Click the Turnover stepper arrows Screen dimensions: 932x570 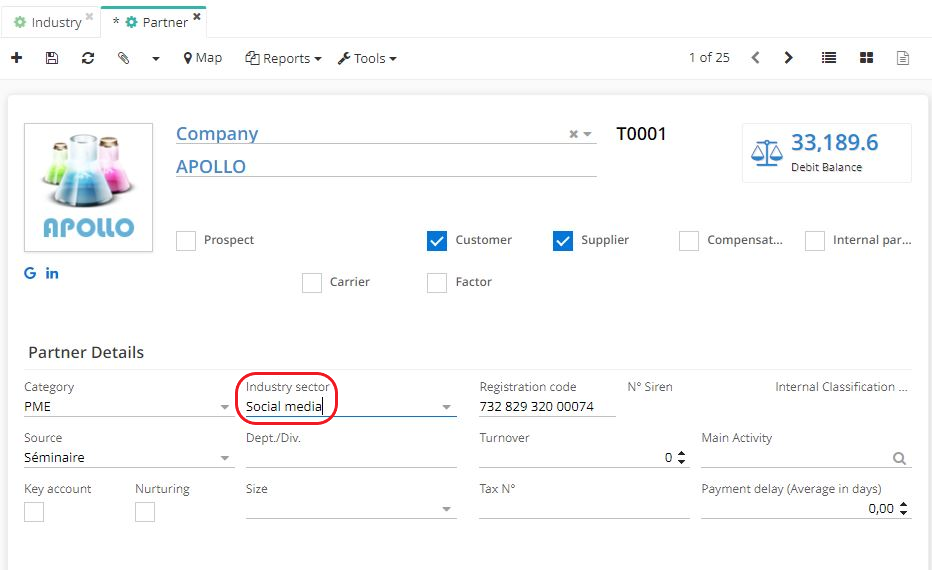pyautogui.click(x=682, y=458)
